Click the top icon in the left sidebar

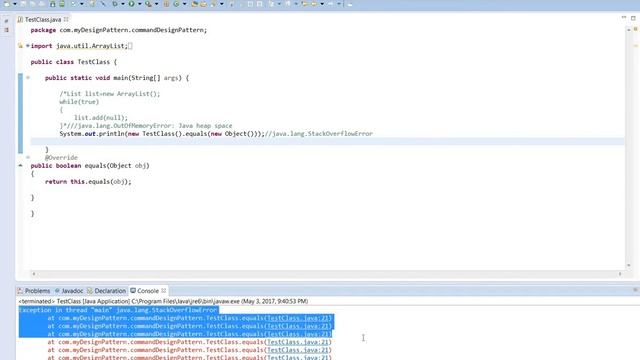point(7,21)
